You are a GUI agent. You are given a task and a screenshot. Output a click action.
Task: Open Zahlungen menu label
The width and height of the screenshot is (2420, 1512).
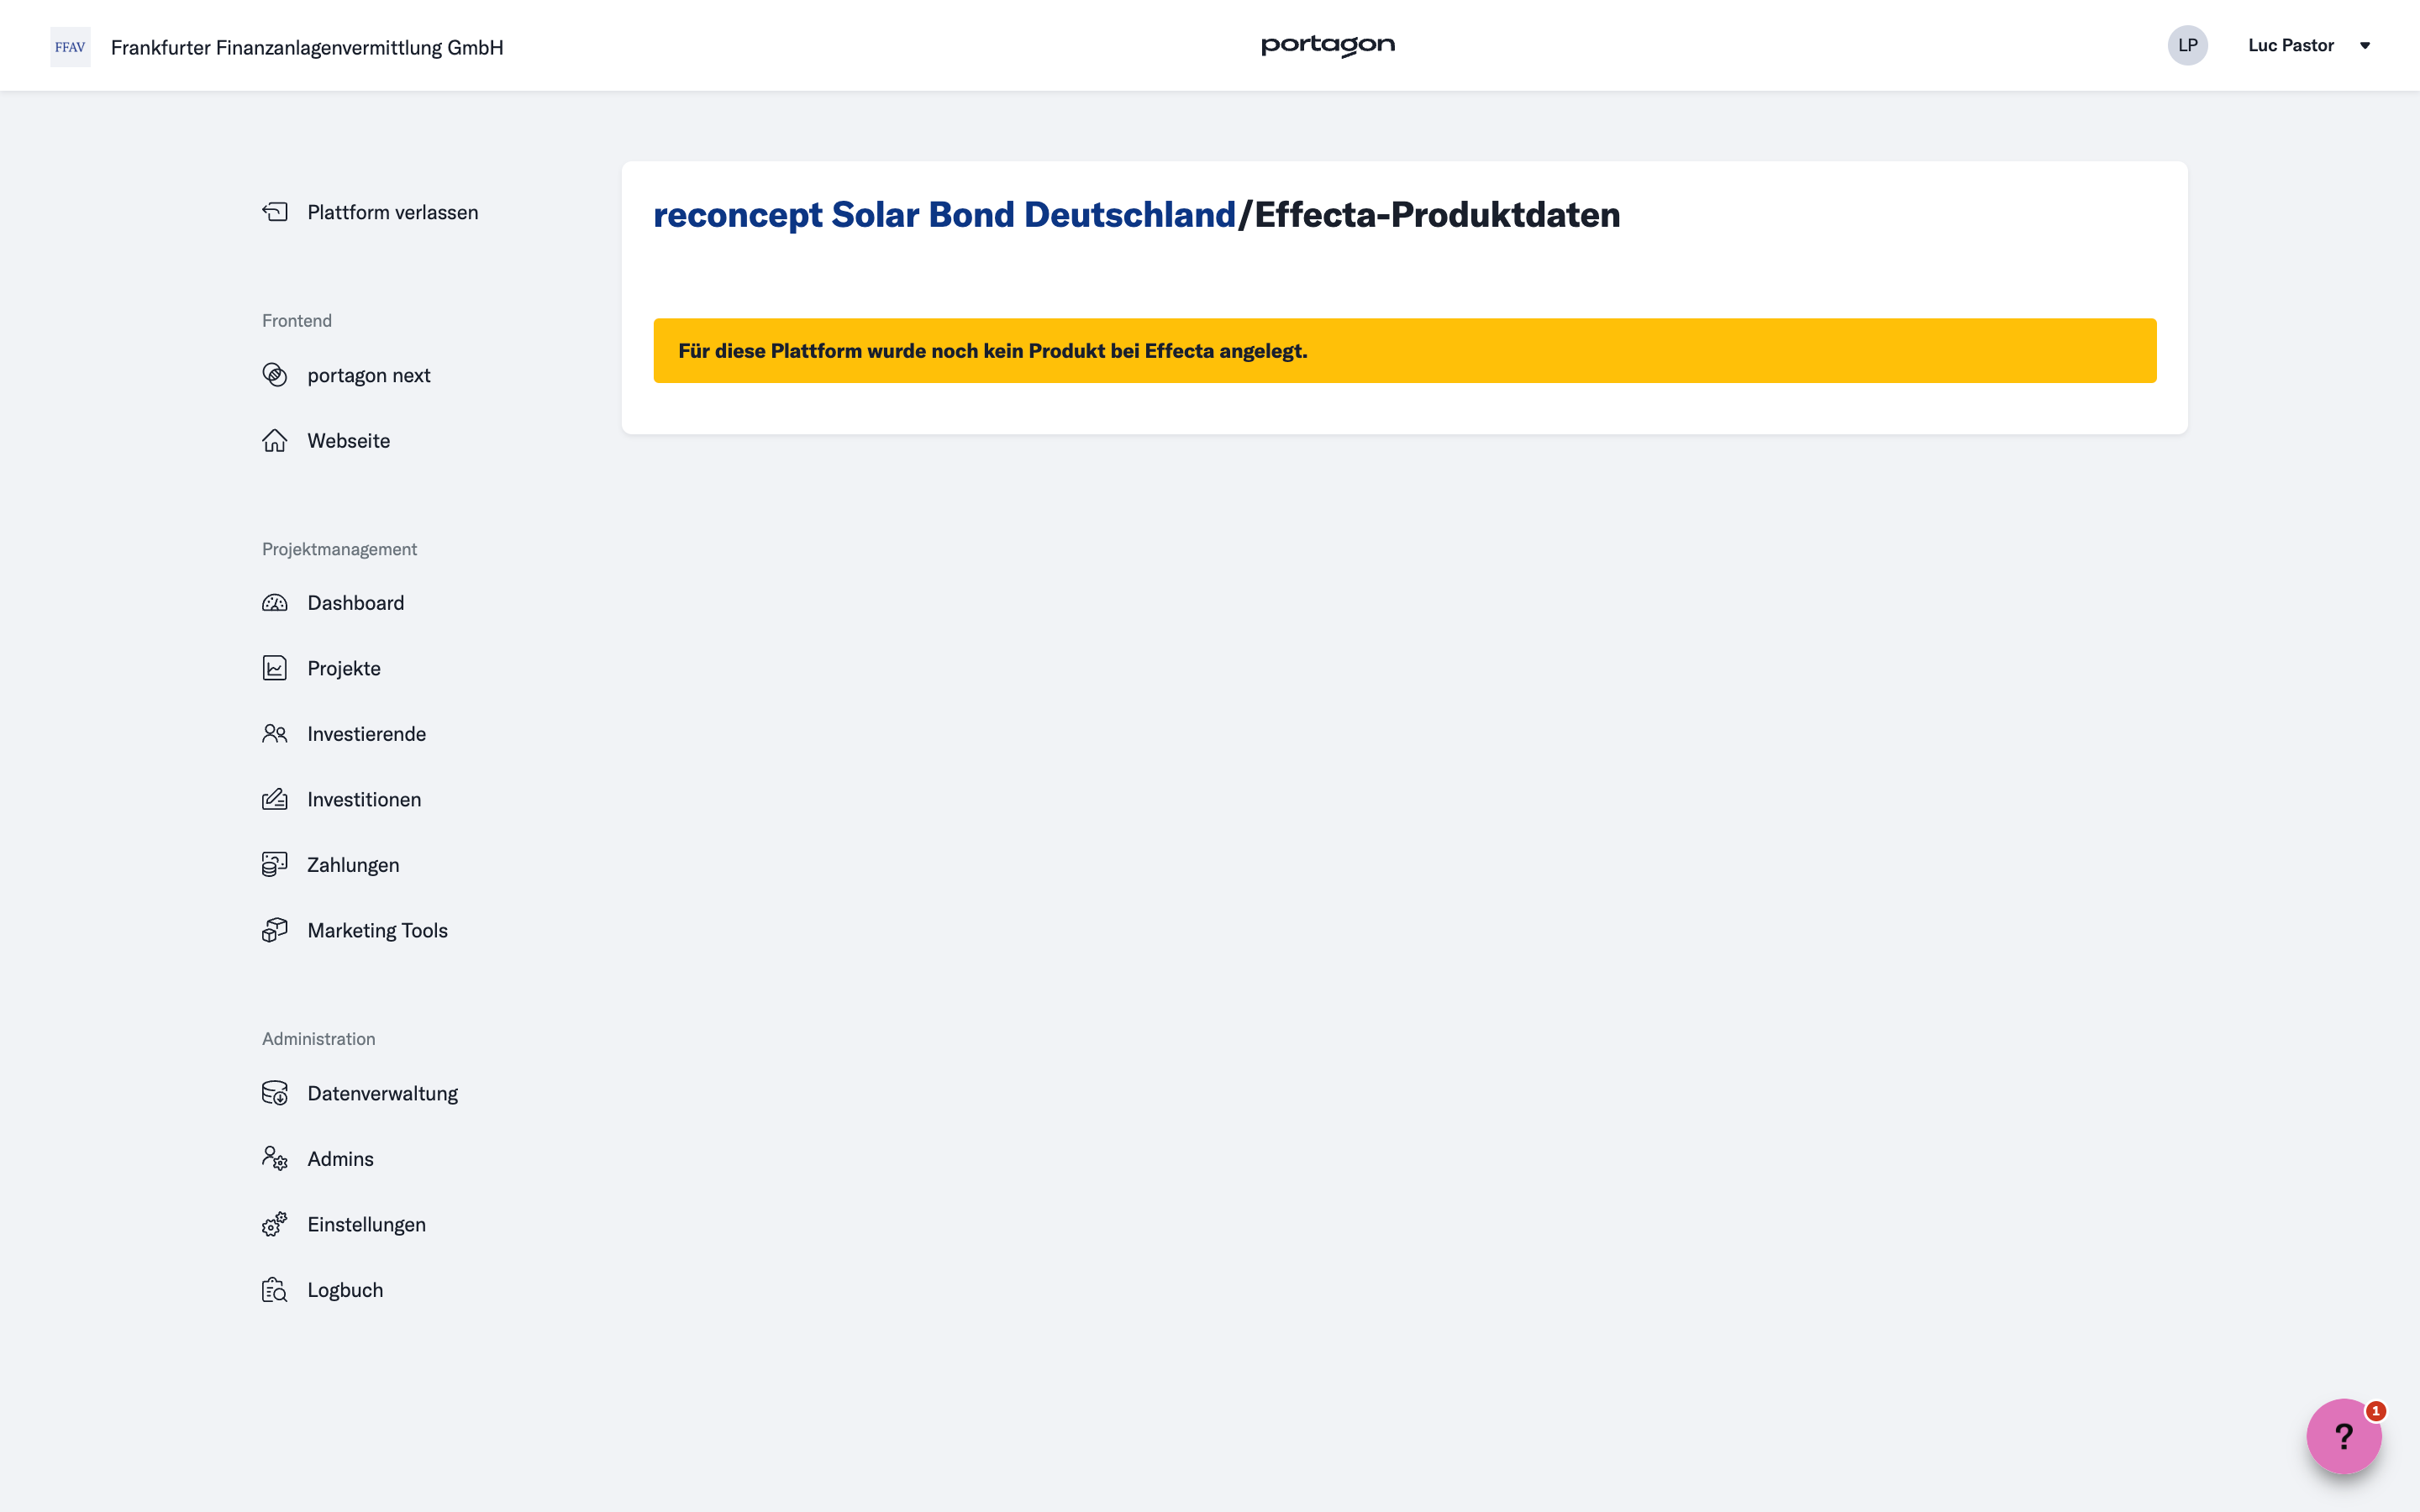[353, 866]
